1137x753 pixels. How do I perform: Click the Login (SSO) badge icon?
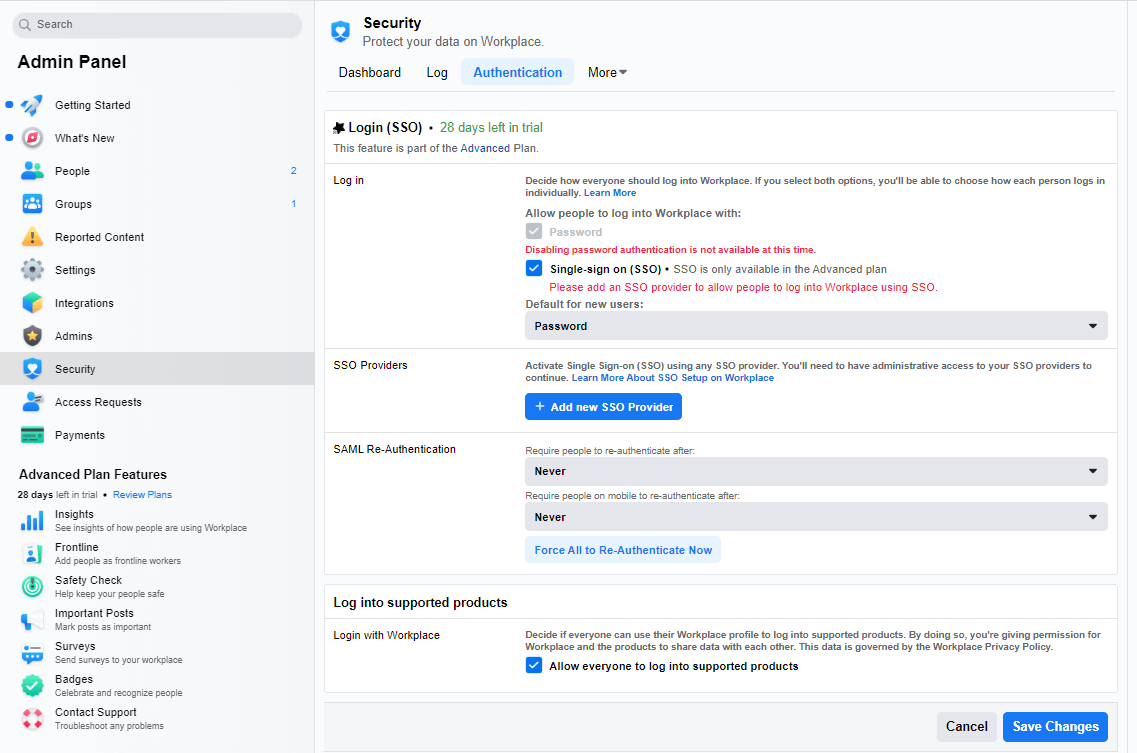click(339, 128)
